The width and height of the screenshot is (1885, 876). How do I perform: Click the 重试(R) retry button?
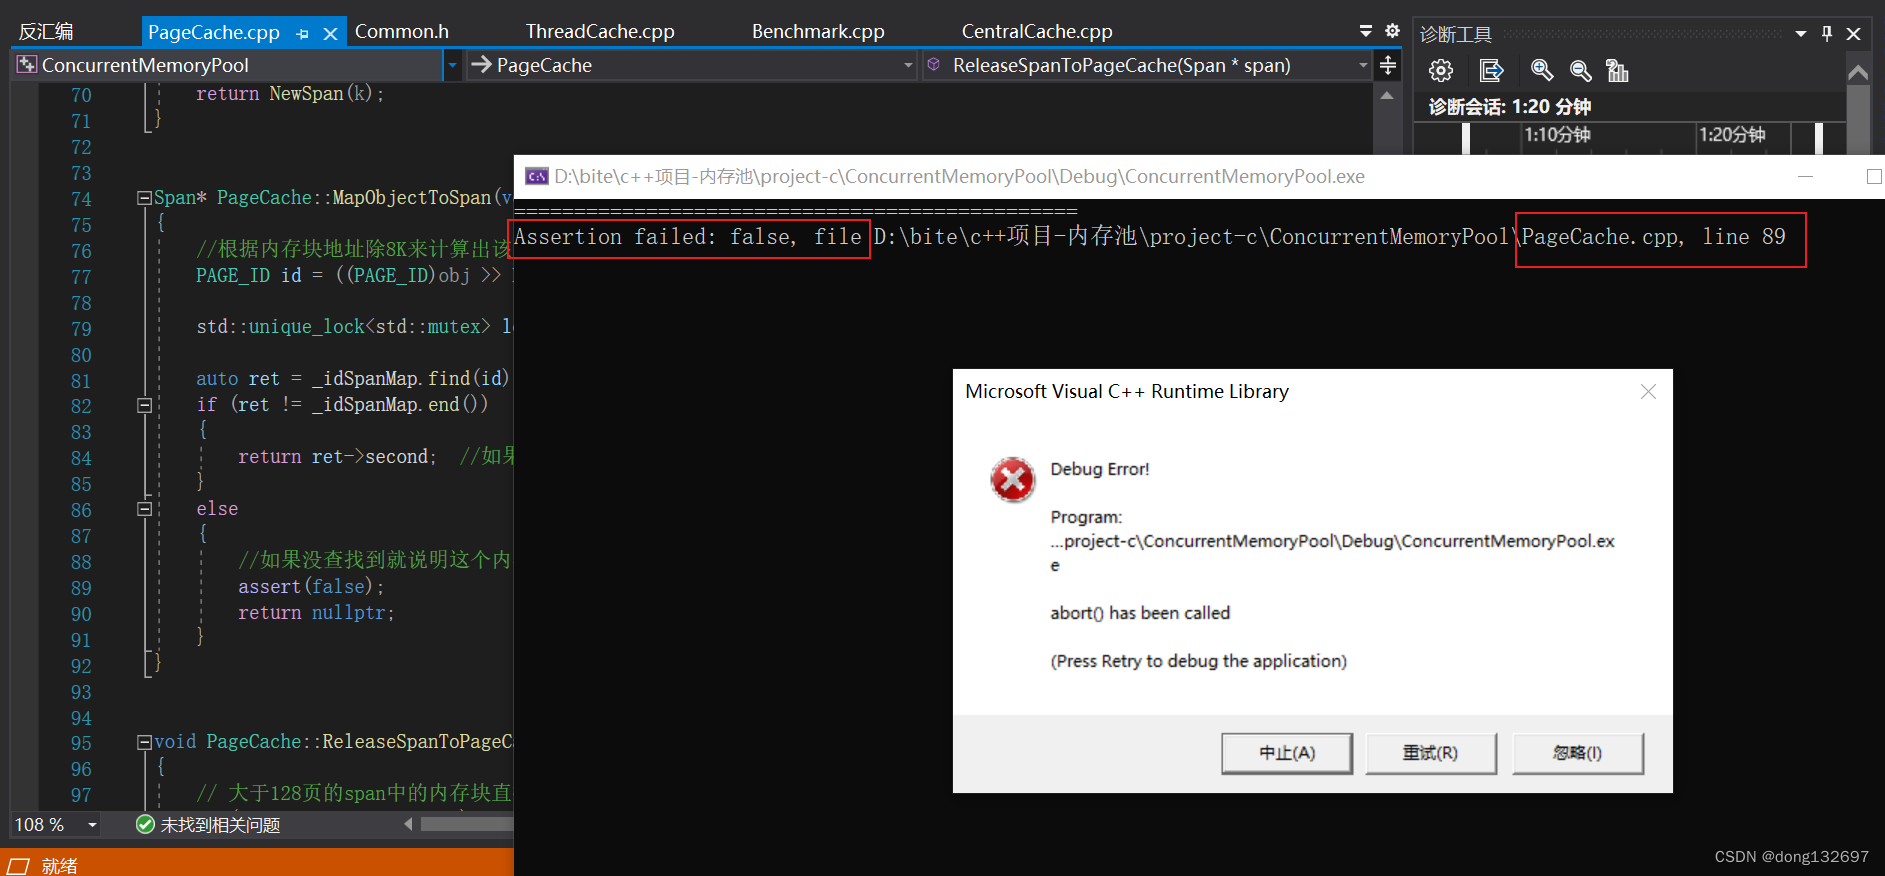(1431, 753)
